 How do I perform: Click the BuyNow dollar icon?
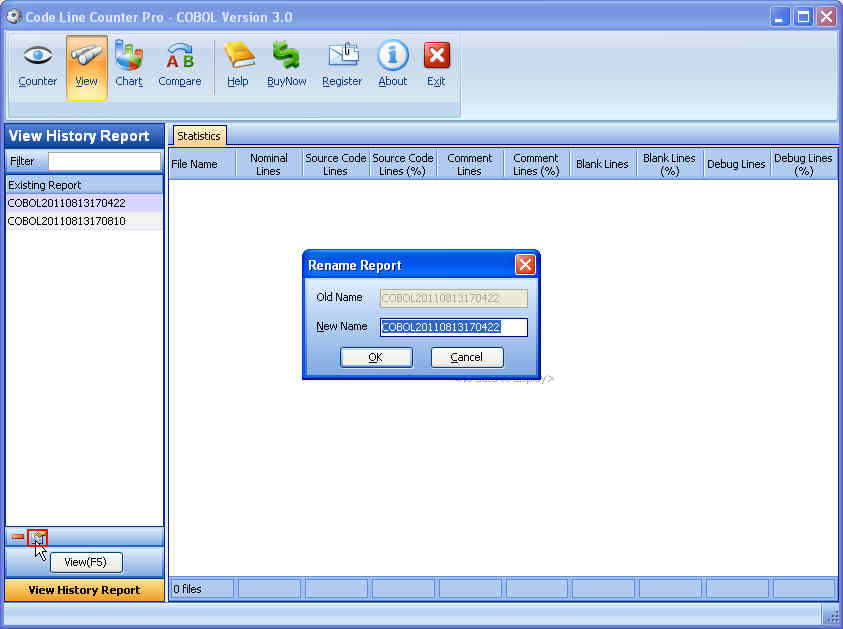click(x=286, y=63)
